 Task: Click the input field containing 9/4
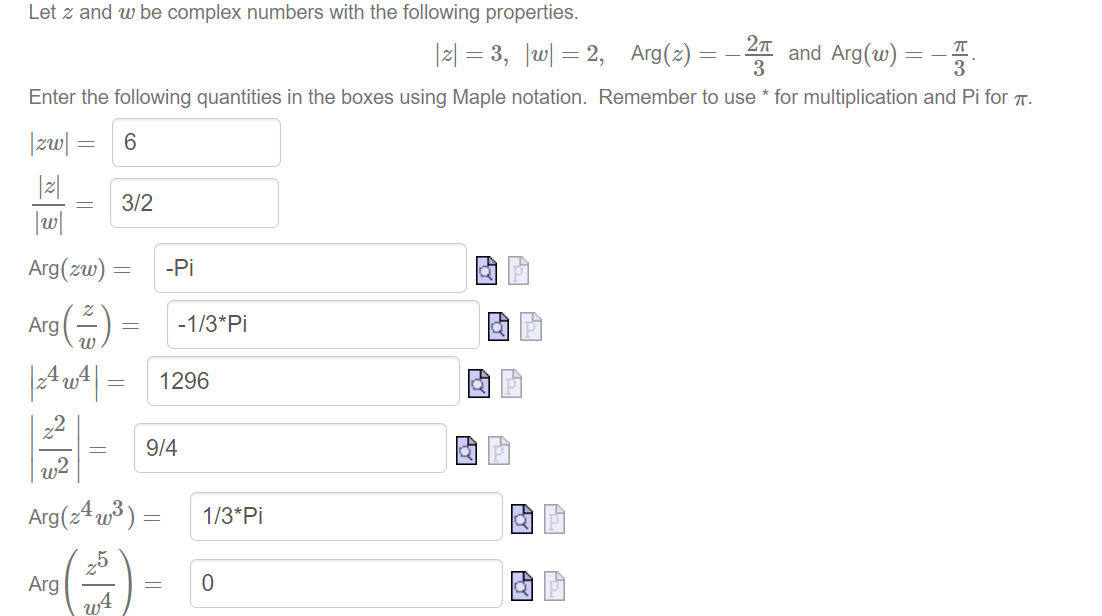pyautogui.click(x=290, y=448)
